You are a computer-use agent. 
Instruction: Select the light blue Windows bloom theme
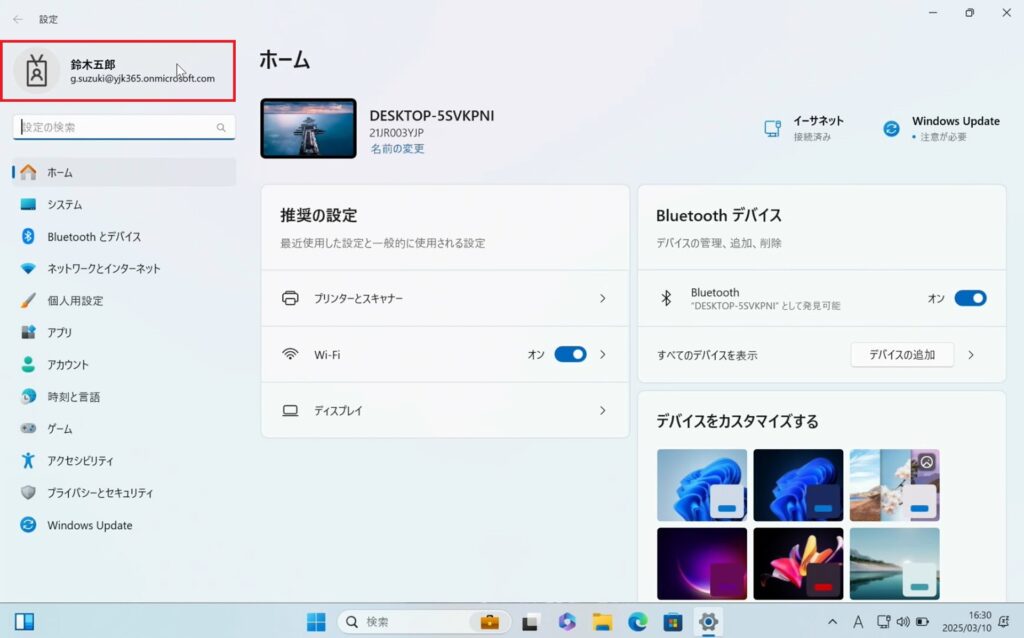(x=702, y=485)
